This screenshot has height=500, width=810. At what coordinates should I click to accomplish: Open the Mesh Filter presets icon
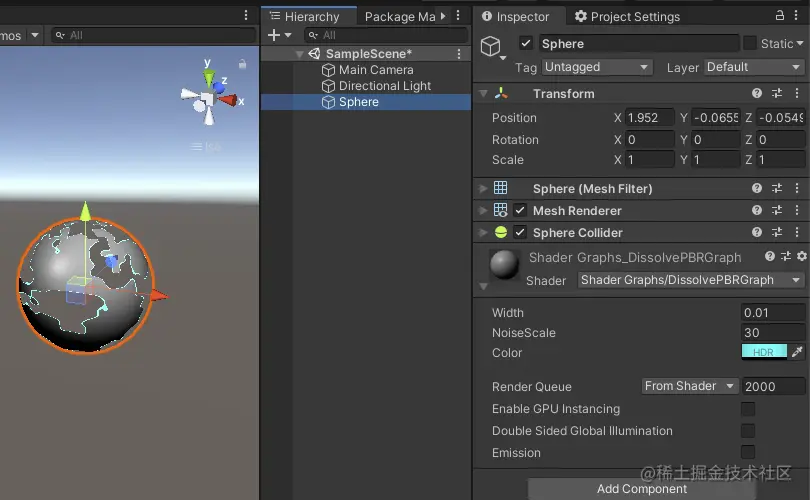pos(777,188)
